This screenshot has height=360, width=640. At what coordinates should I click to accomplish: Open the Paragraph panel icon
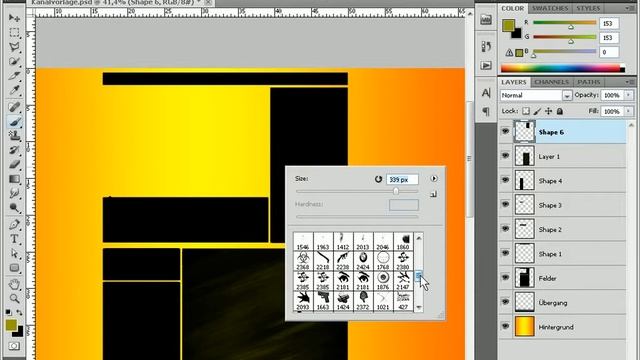(486, 111)
